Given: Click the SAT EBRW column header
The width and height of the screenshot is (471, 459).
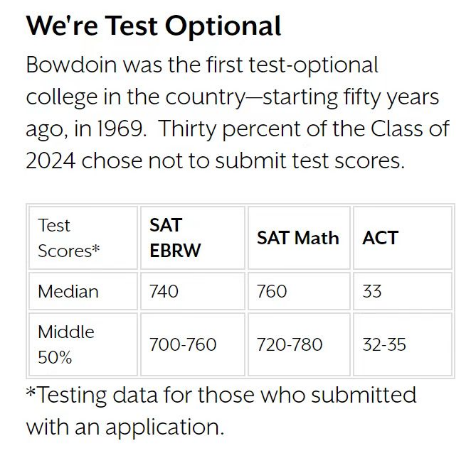Looking at the screenshot, I should click(x=193, y=238).
